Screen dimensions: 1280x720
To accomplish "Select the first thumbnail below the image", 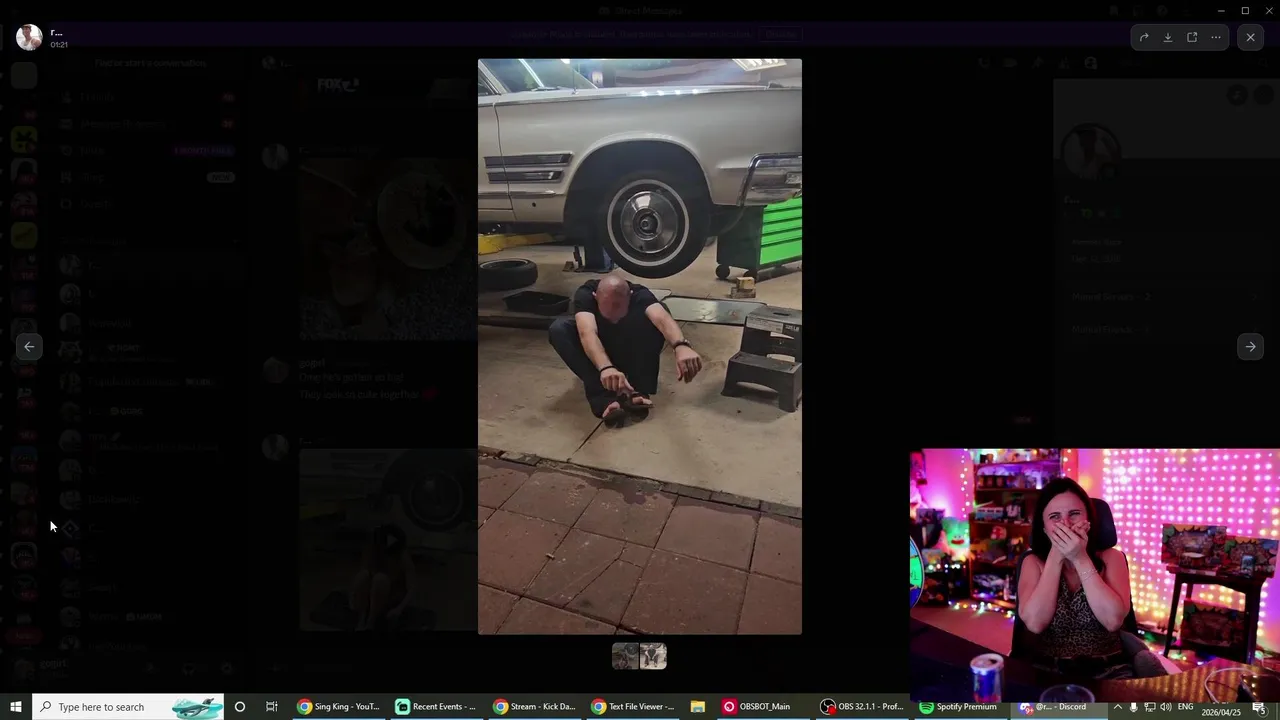I will (x=625, y=656).
